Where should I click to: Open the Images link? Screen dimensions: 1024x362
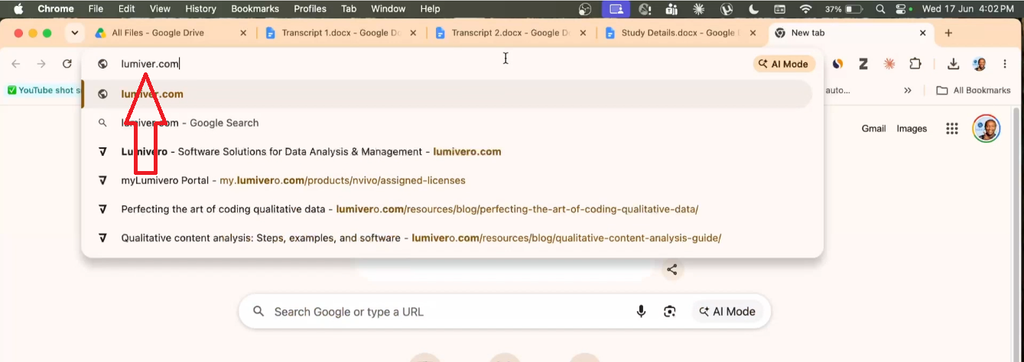pyautogui.click(x=911, y=129)
